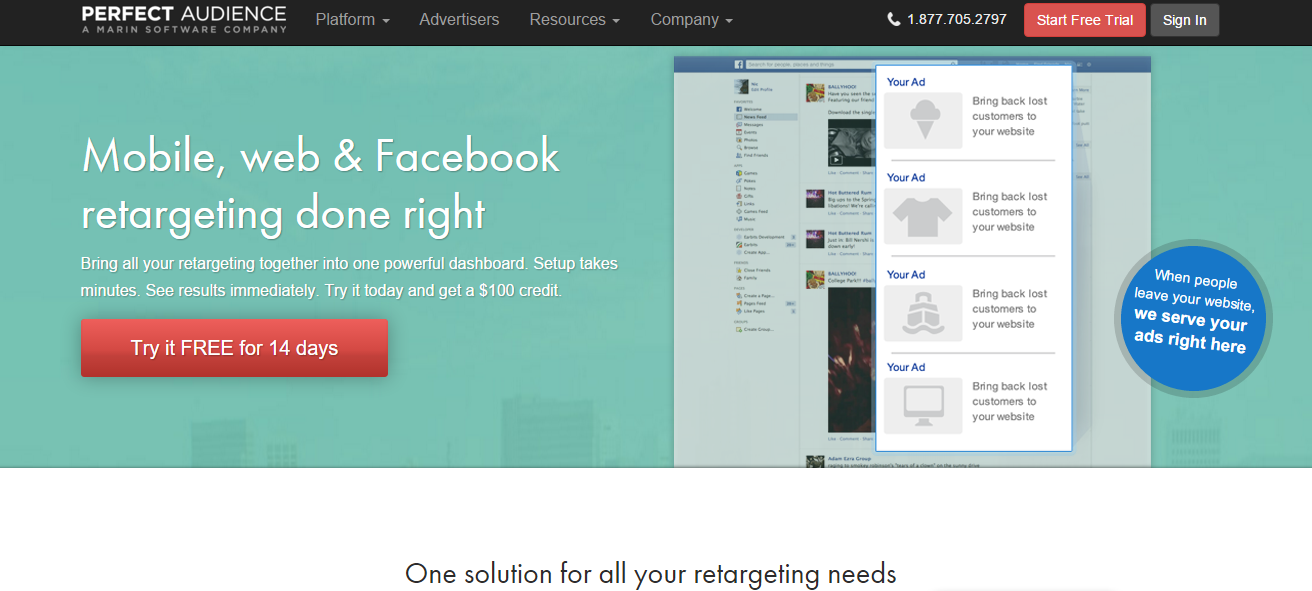Click the Facebook news feed mockup image
The image size is (1312, 591).
(x=912, y=262)
